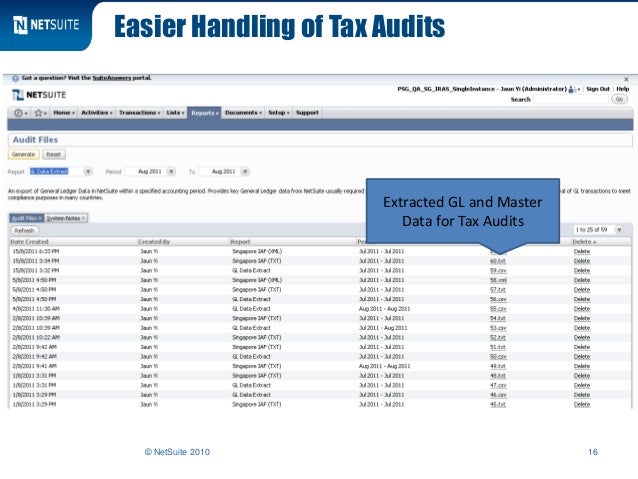Click the user role icon after Administrator

click(x=571, y=89)
